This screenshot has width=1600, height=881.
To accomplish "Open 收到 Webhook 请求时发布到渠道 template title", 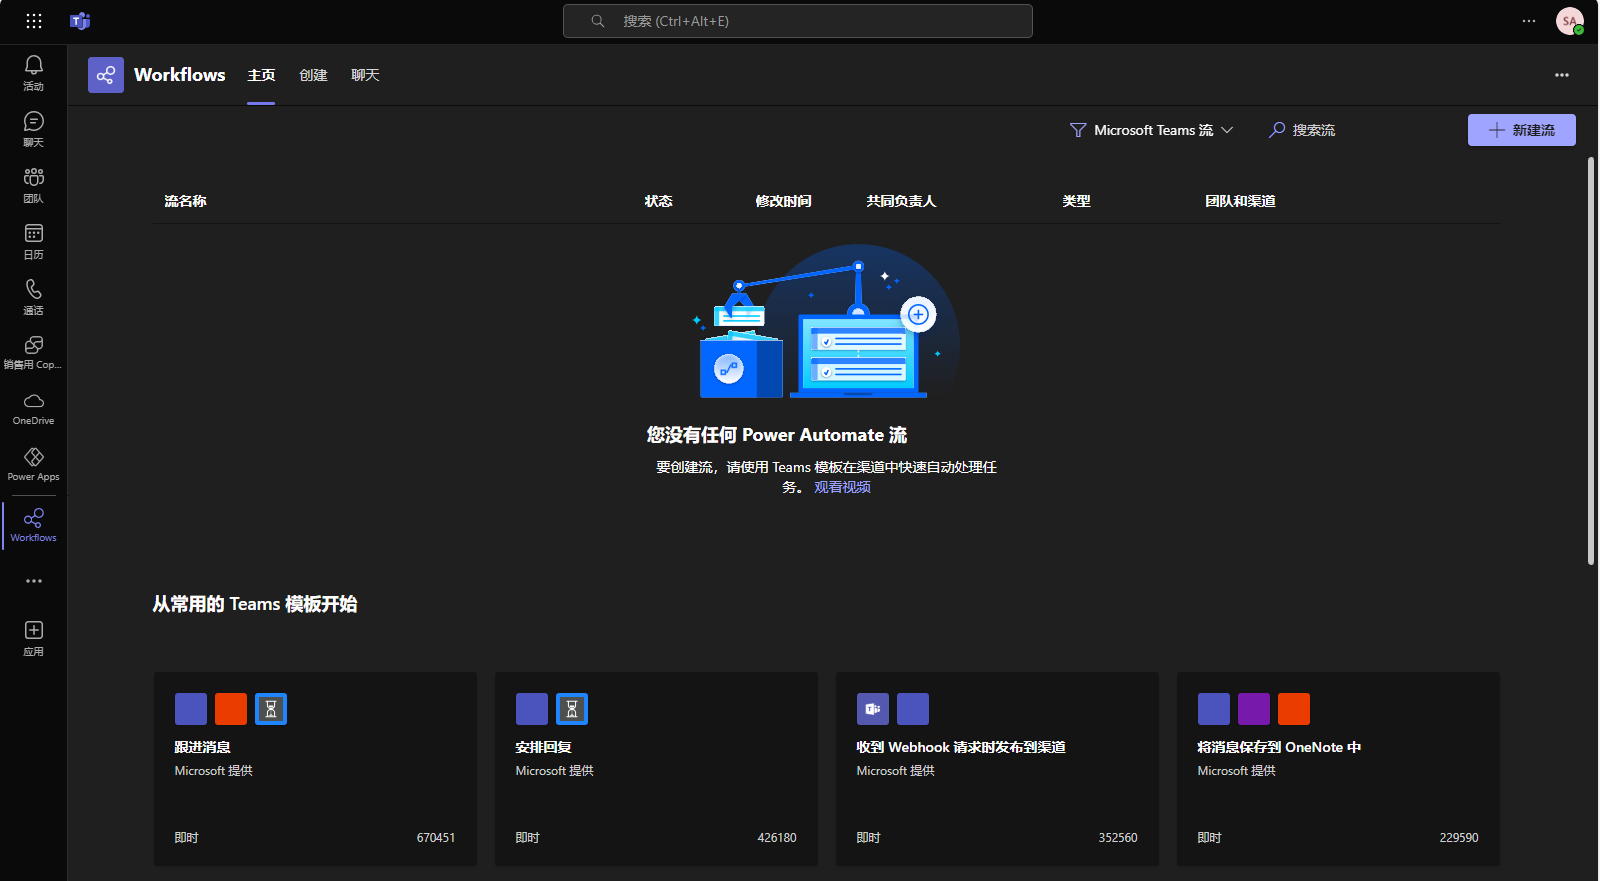I will 961,747.
